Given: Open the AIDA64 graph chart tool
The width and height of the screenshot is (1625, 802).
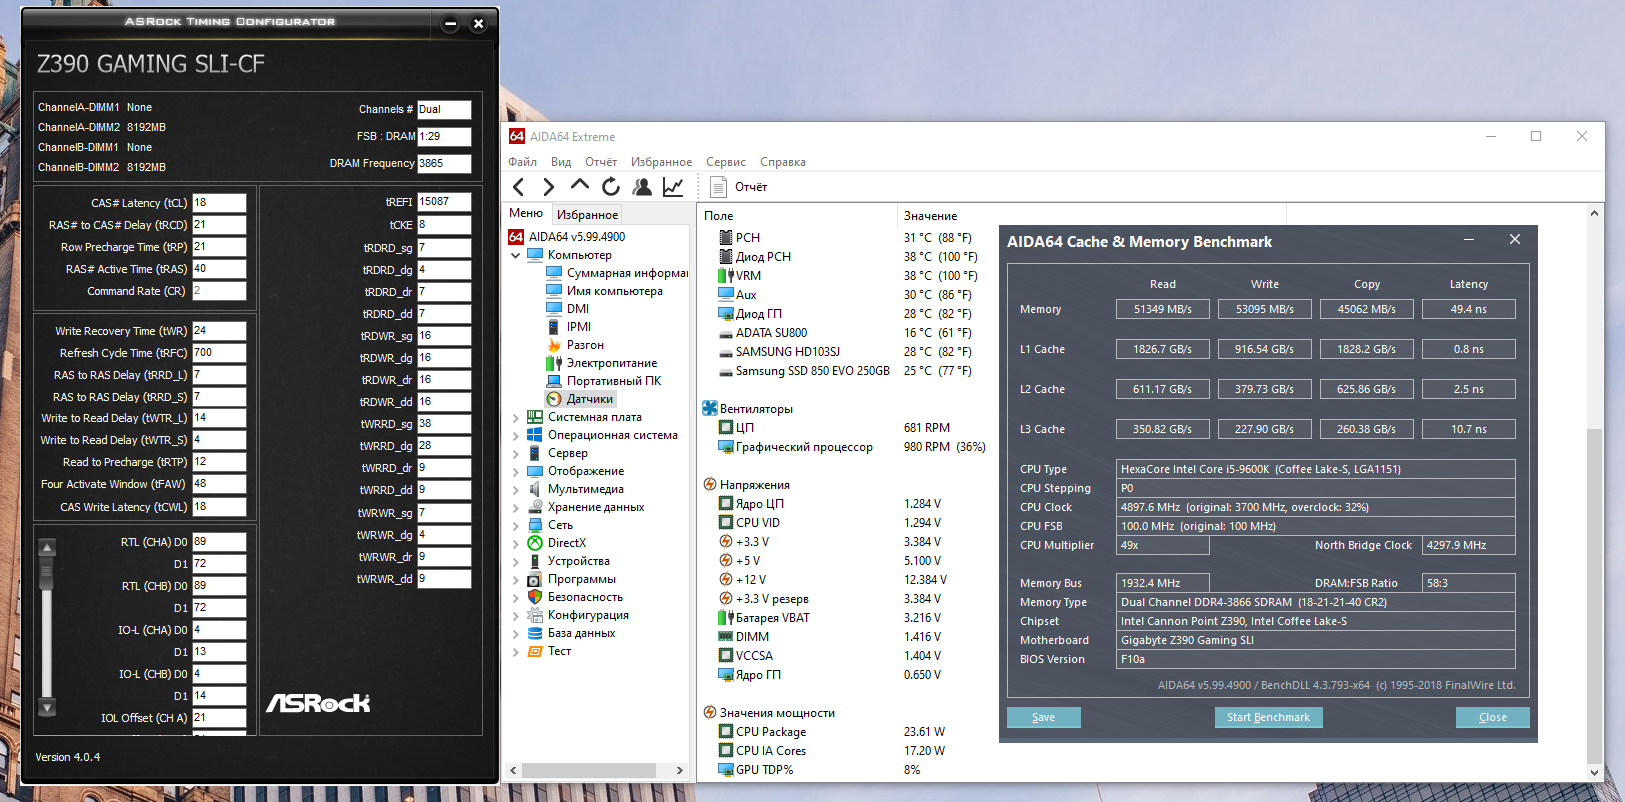Looking at the screenshot, I should (x=673, y=187).
